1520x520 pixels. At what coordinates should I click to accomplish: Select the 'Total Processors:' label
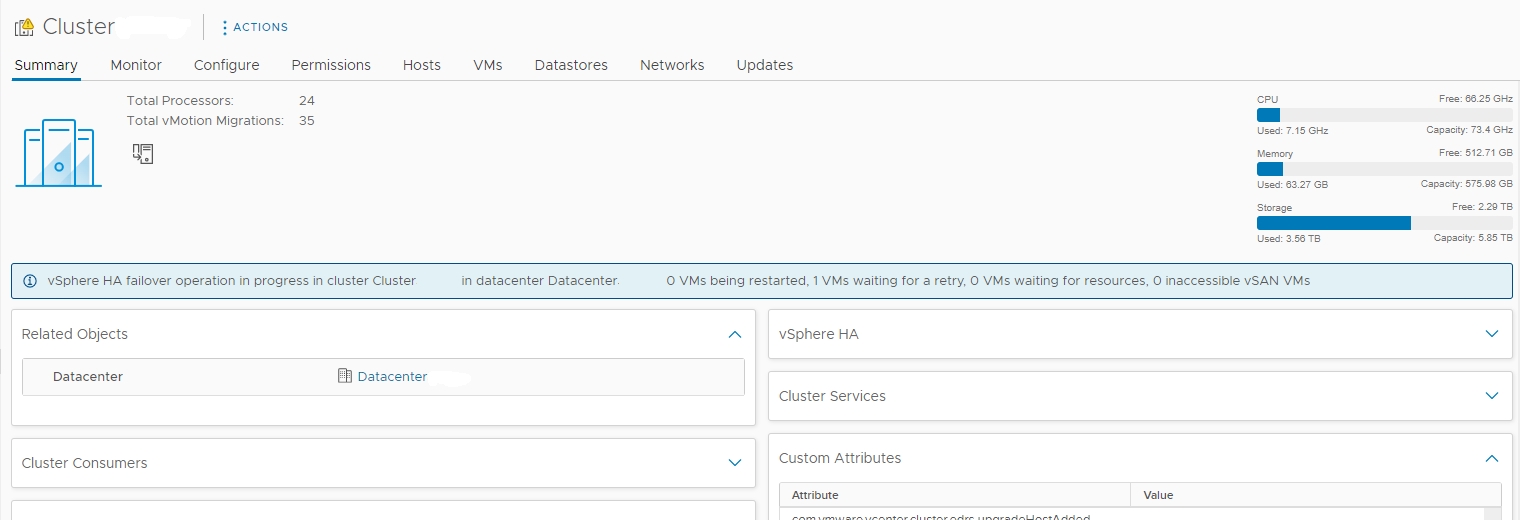[180, 101]
